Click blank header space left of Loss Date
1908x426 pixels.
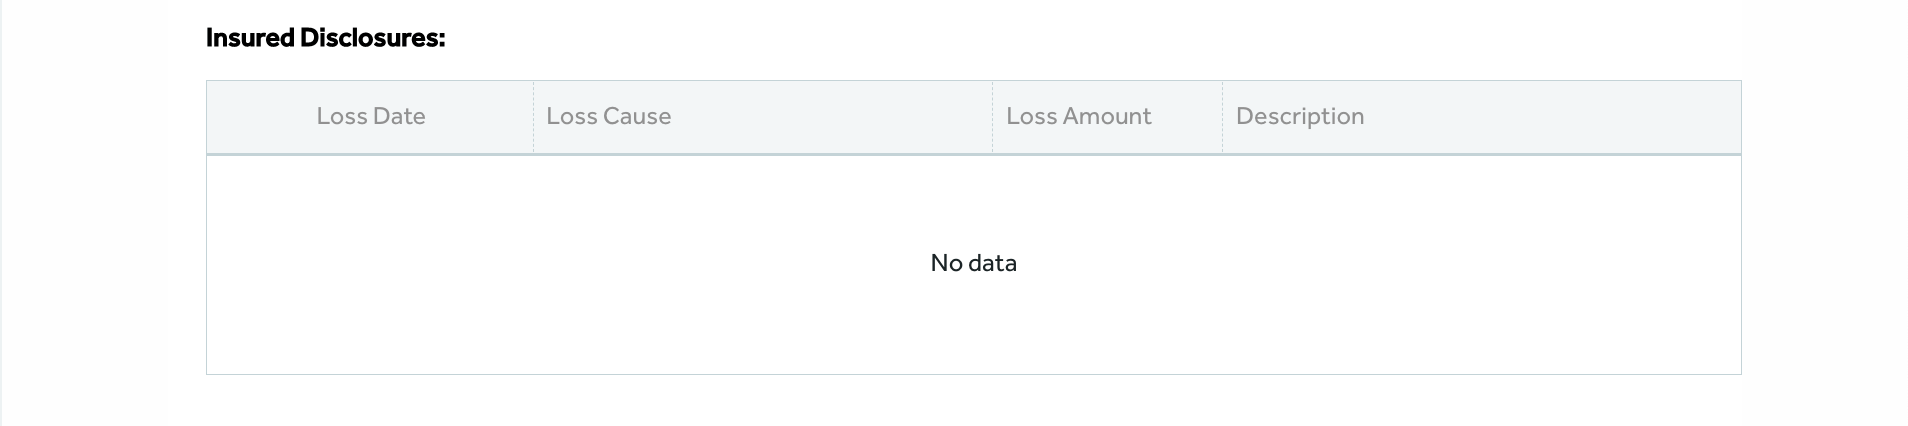260,117
